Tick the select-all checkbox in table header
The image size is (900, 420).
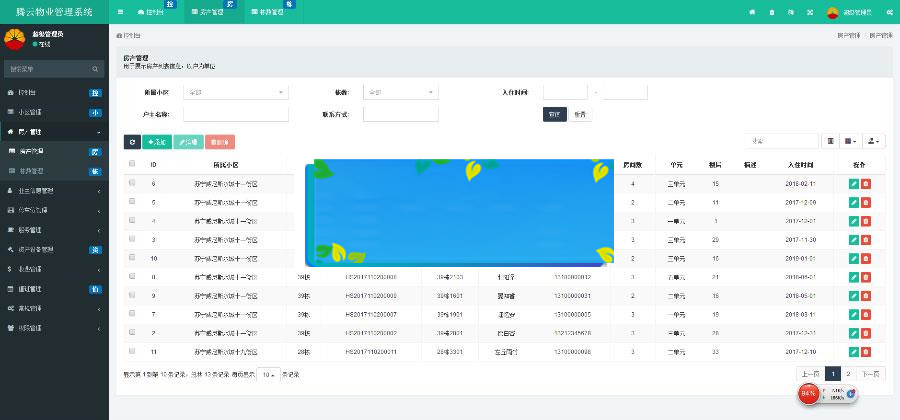coord(132,163)
